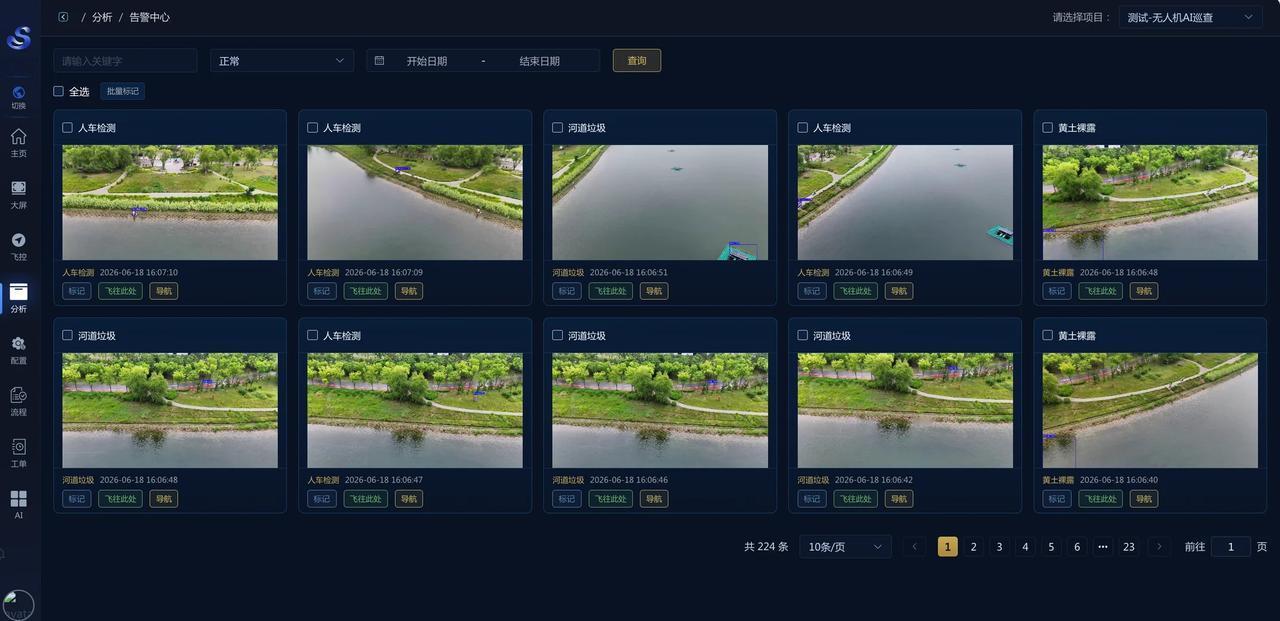Open the thumbnail of the 16:06:46 alert
1280x621 pixels.
point(660,411)
